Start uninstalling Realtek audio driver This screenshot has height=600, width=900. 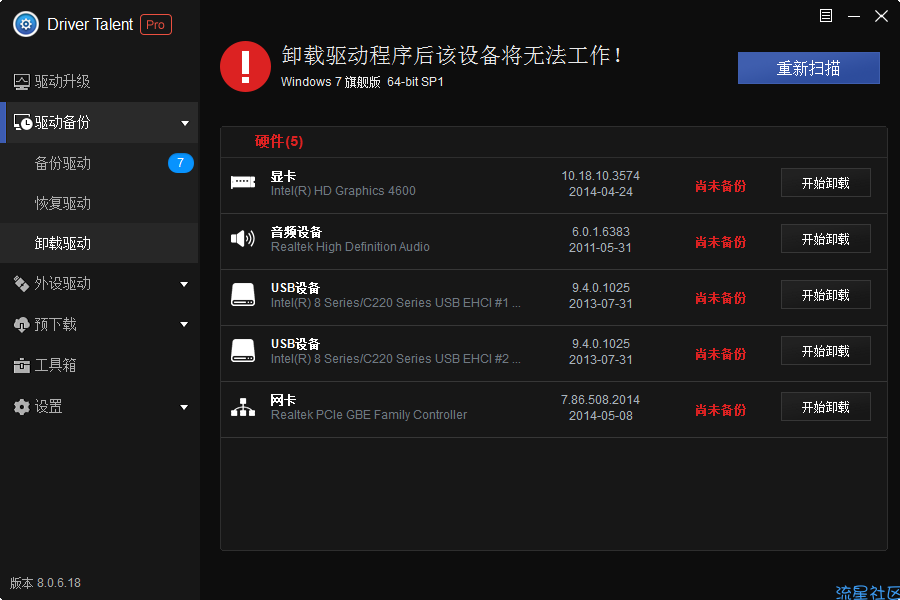pyautogui.click(x=825, y=238)
